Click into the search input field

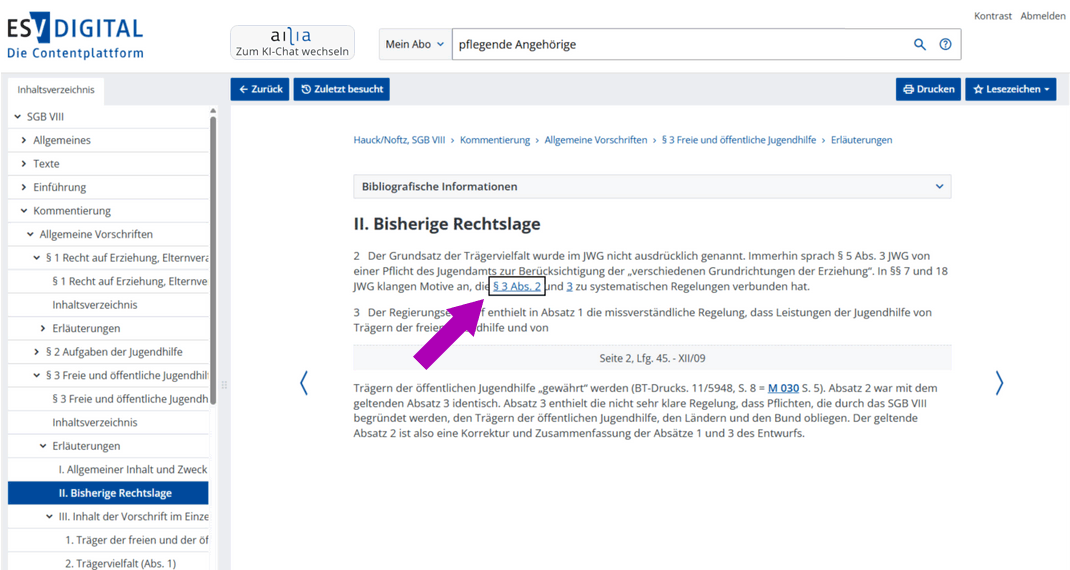pos(680,44)
